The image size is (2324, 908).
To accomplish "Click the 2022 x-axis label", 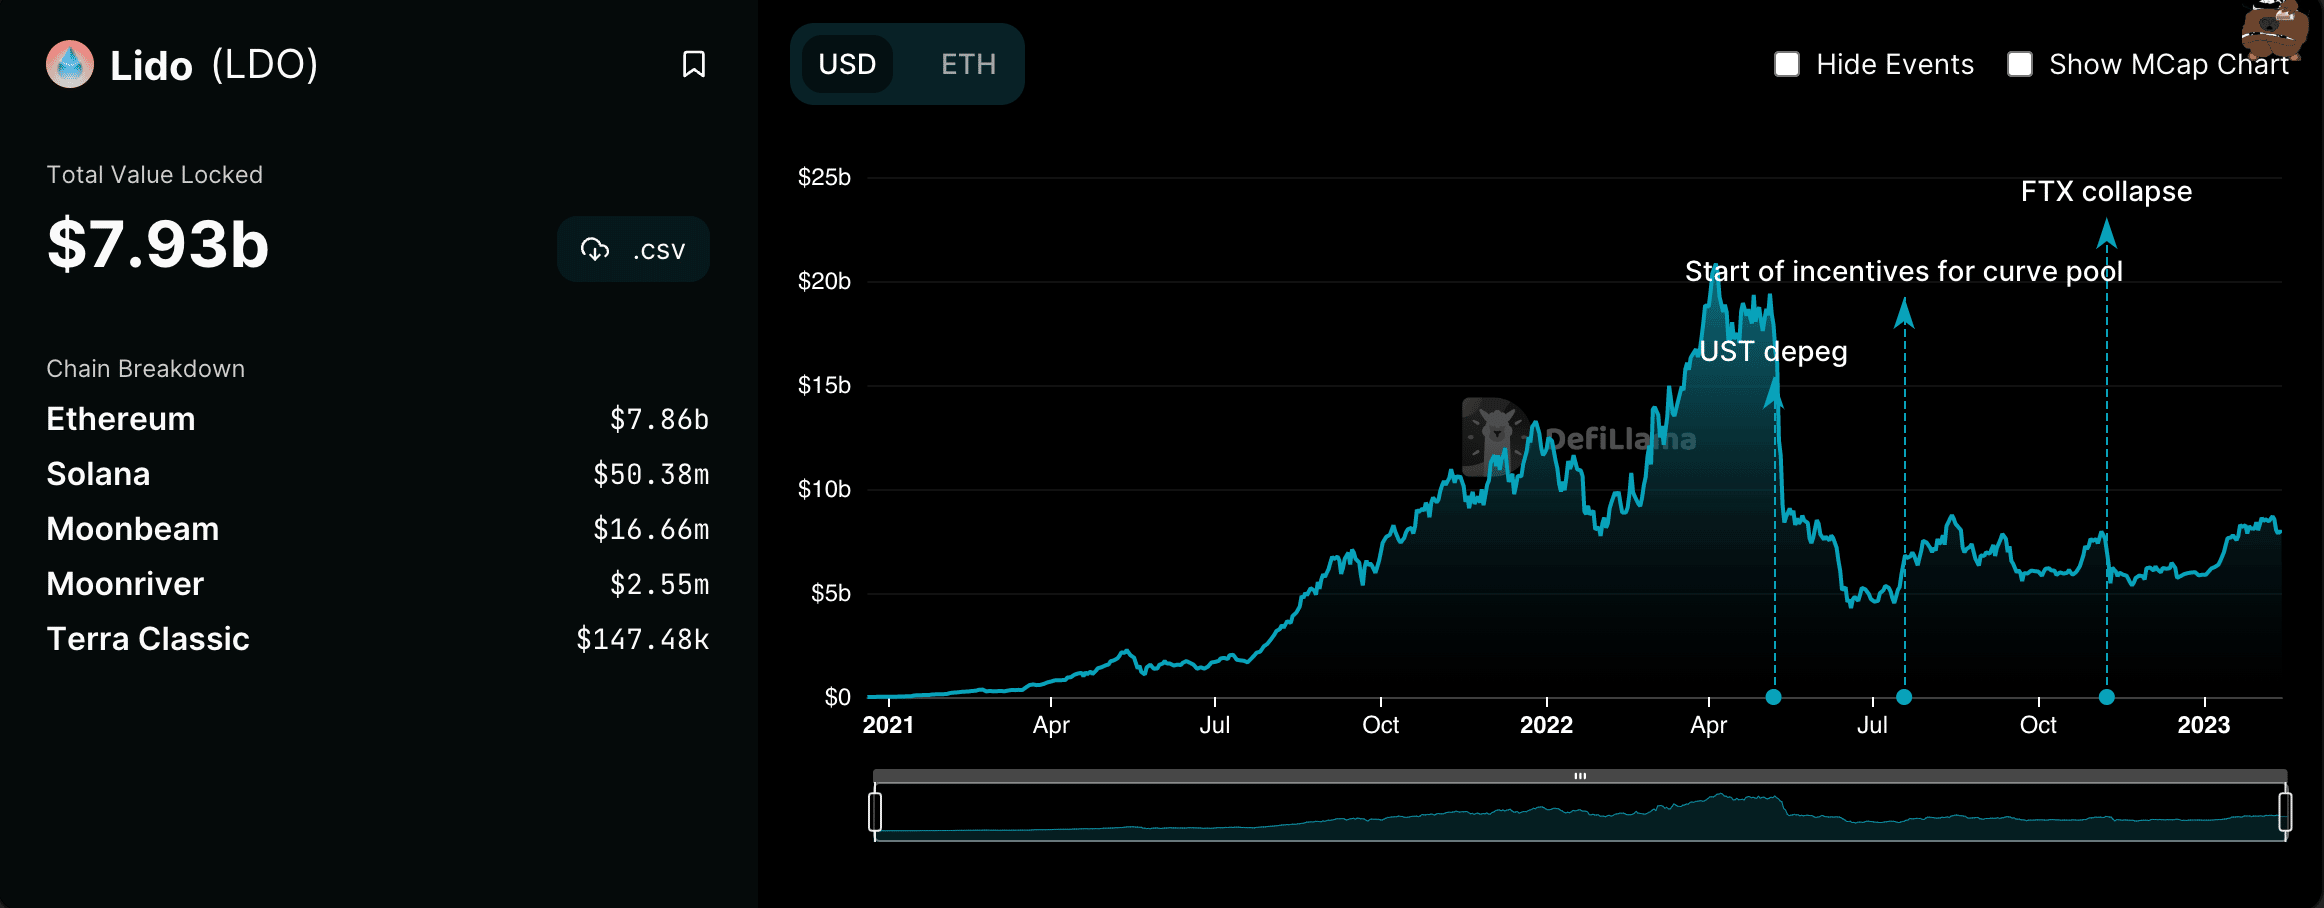I will [x=1546, y=725].
